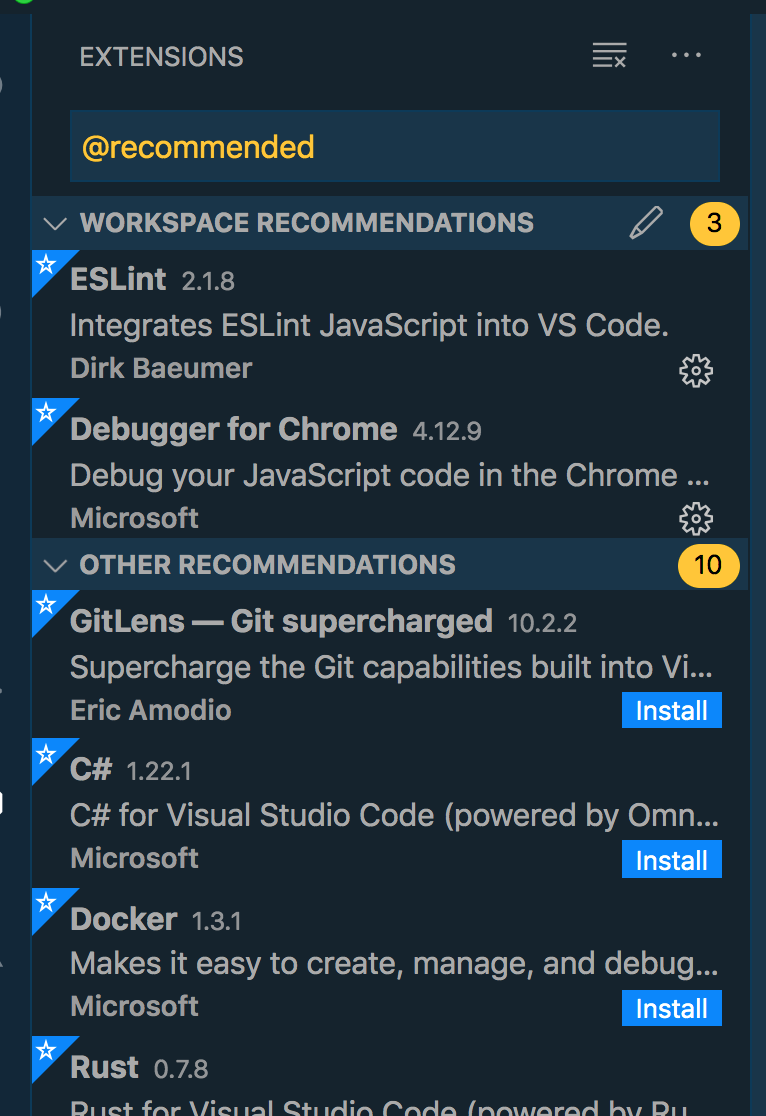
Task: Collapse the OTHER RECOMMENDATIONS section
Action: [57, 565]
